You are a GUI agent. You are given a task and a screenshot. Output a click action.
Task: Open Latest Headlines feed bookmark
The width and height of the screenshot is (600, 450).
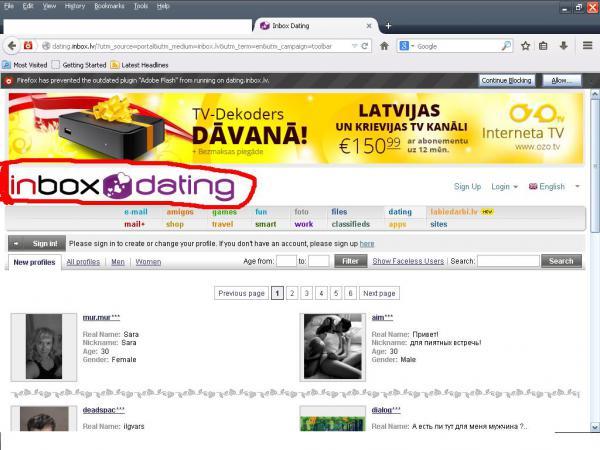pos(140,65)
